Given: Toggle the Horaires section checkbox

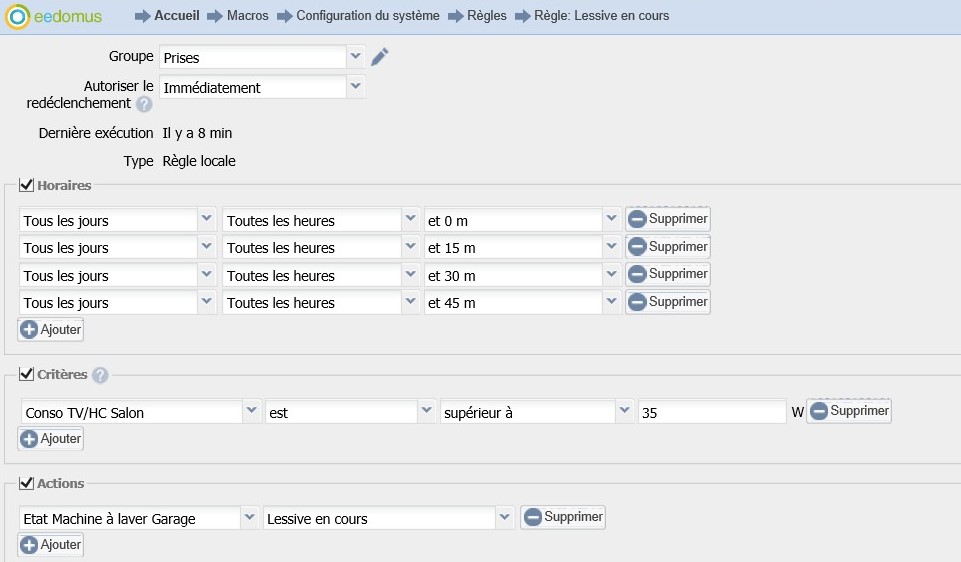Looking at the screenshot, I should point(27,185).
